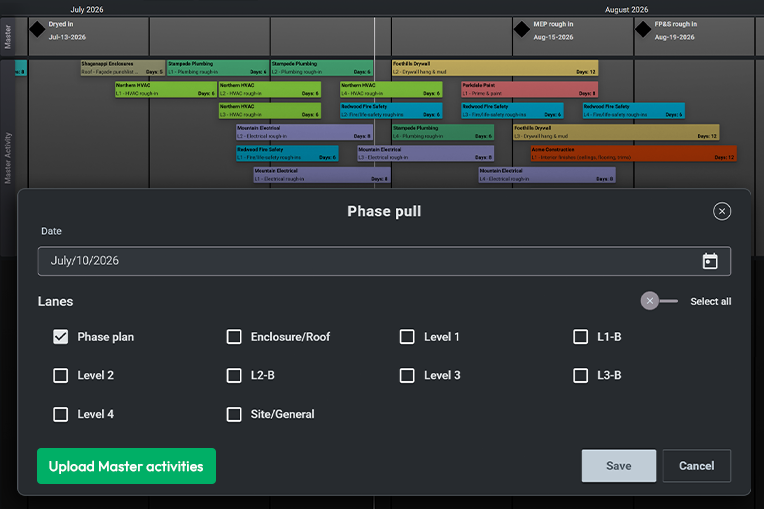Check the L1-B lane checkbox
This screenshot has height=509, width=764.
(x=580, y=337)
